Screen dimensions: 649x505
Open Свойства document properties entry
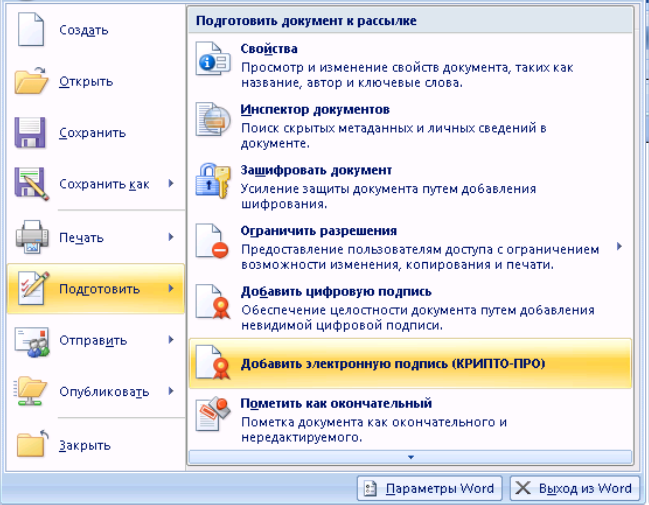[x=410, y=65]
